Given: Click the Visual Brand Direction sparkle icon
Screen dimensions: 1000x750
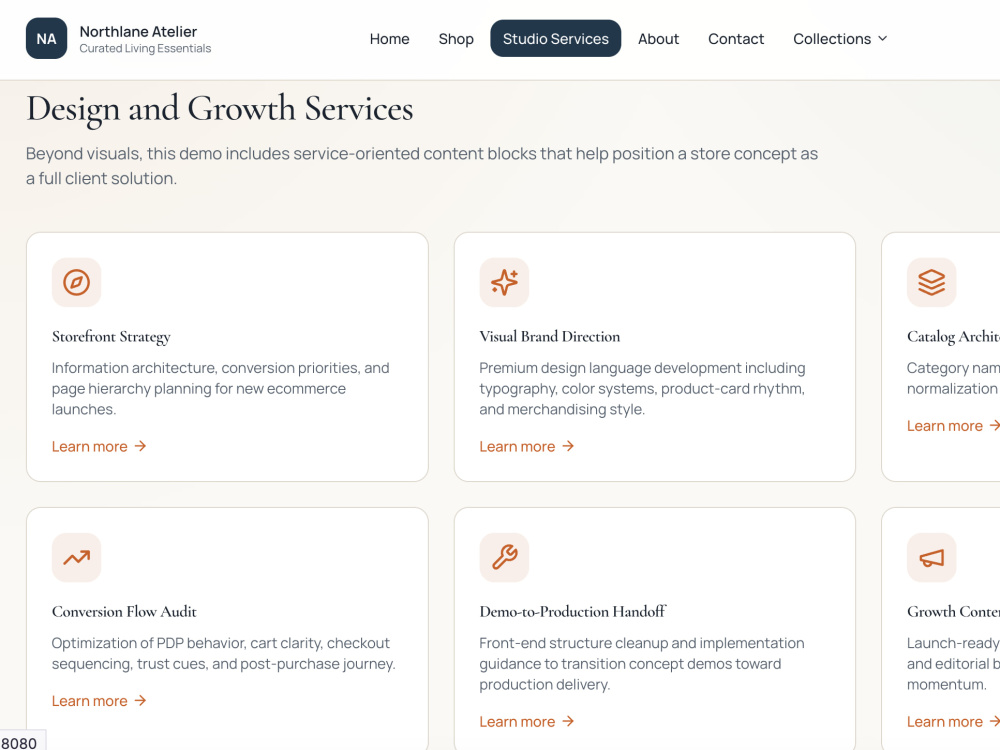Looking at the screenshot, I should [504, 283].
